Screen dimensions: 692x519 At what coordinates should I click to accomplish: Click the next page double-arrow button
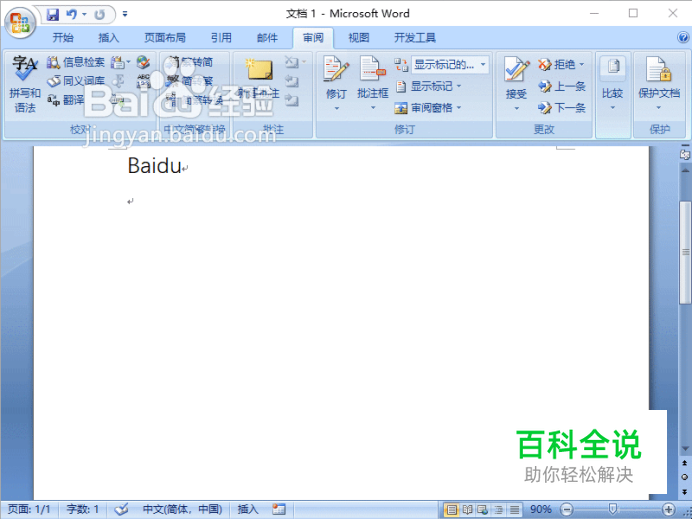click(x=685, y=492)
